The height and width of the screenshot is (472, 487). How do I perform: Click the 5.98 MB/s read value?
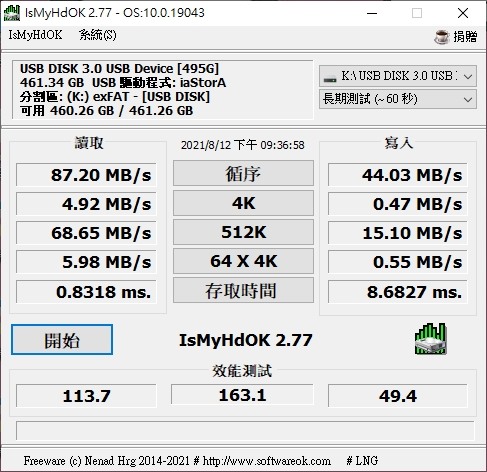(86, 262)
